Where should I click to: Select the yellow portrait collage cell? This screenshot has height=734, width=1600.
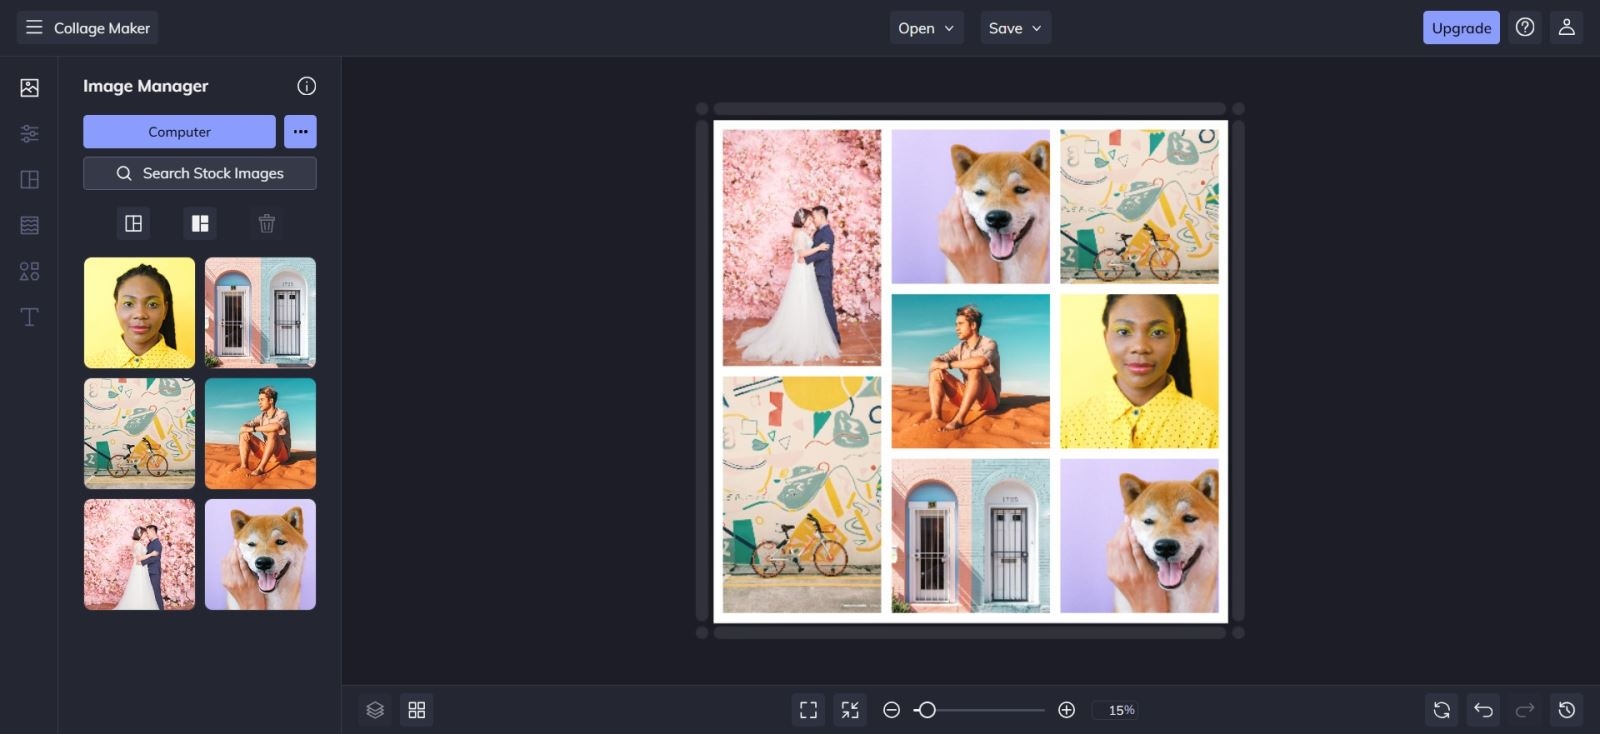click(1139, 371)
